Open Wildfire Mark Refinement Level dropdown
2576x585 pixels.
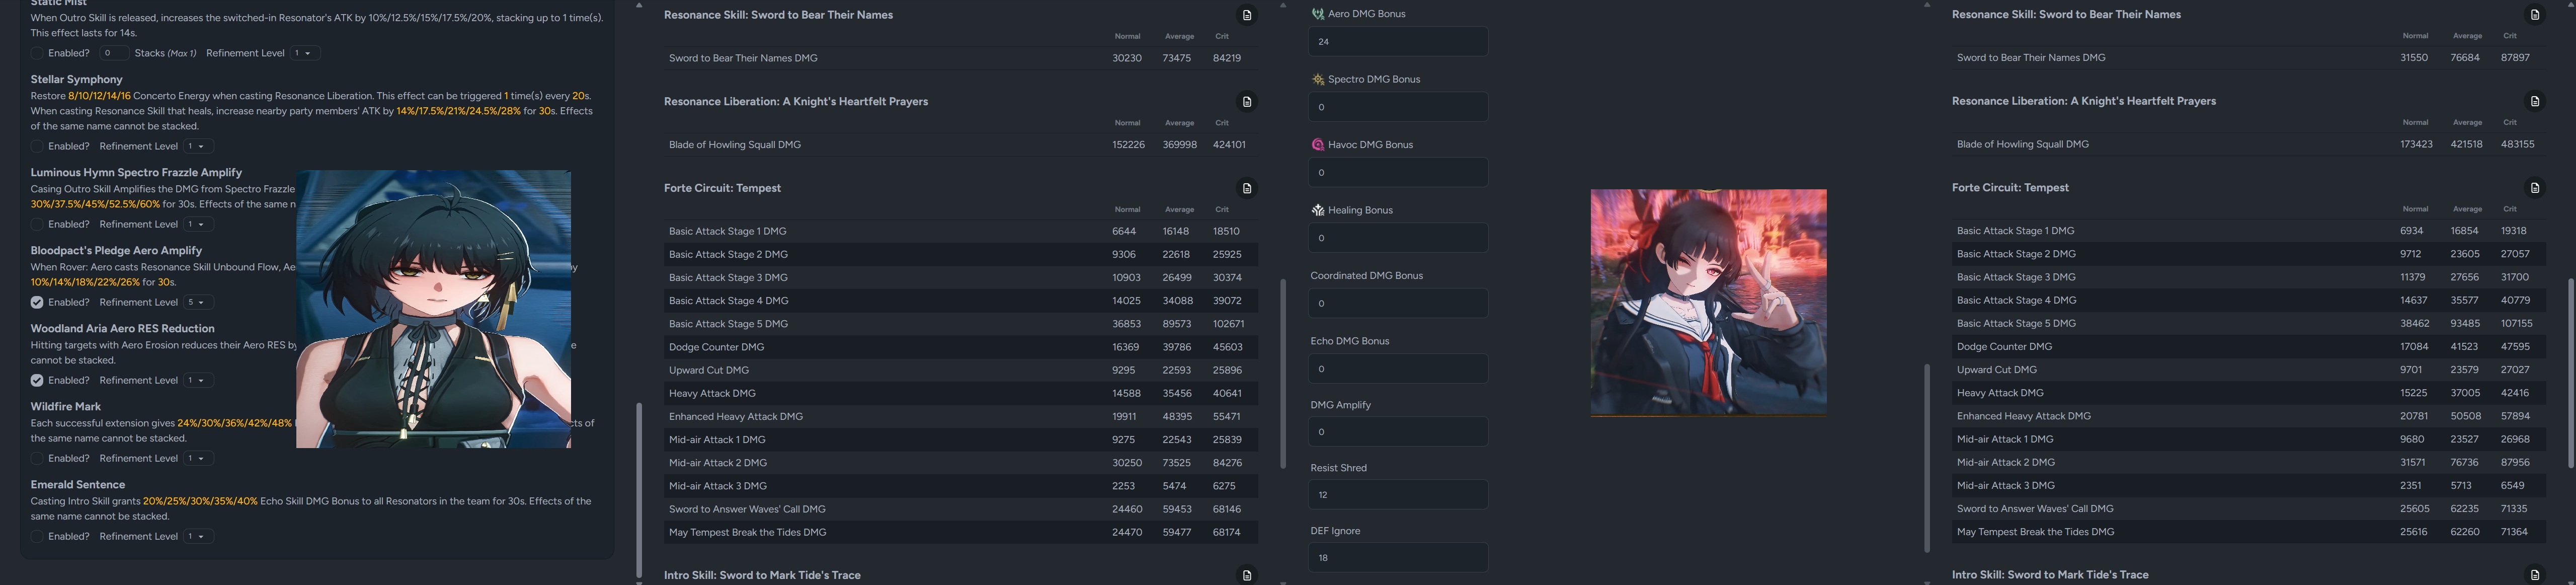tap(199, 458)
